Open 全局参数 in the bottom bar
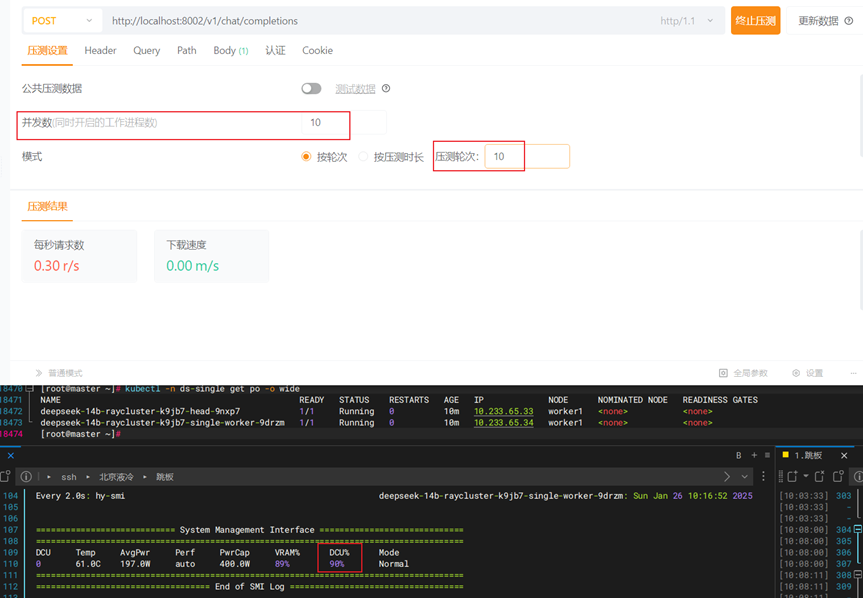Screen dimensions: 863x598 click(x=743, y=373)
